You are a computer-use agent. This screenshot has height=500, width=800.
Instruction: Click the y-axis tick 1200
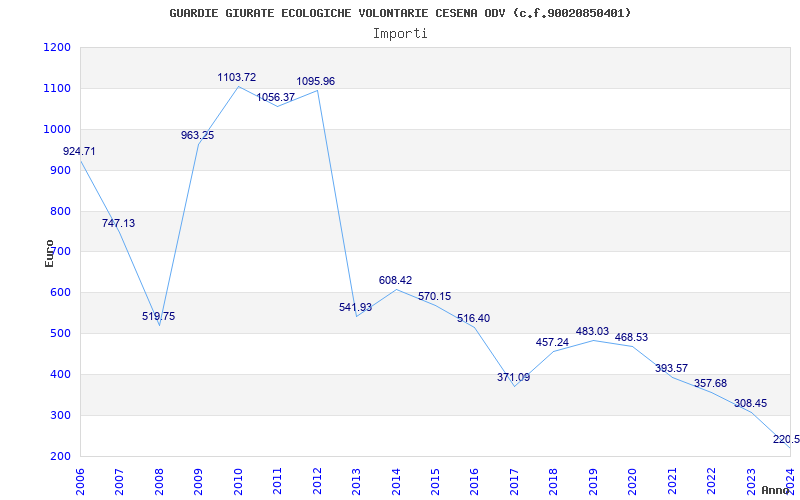pos(57,47)
